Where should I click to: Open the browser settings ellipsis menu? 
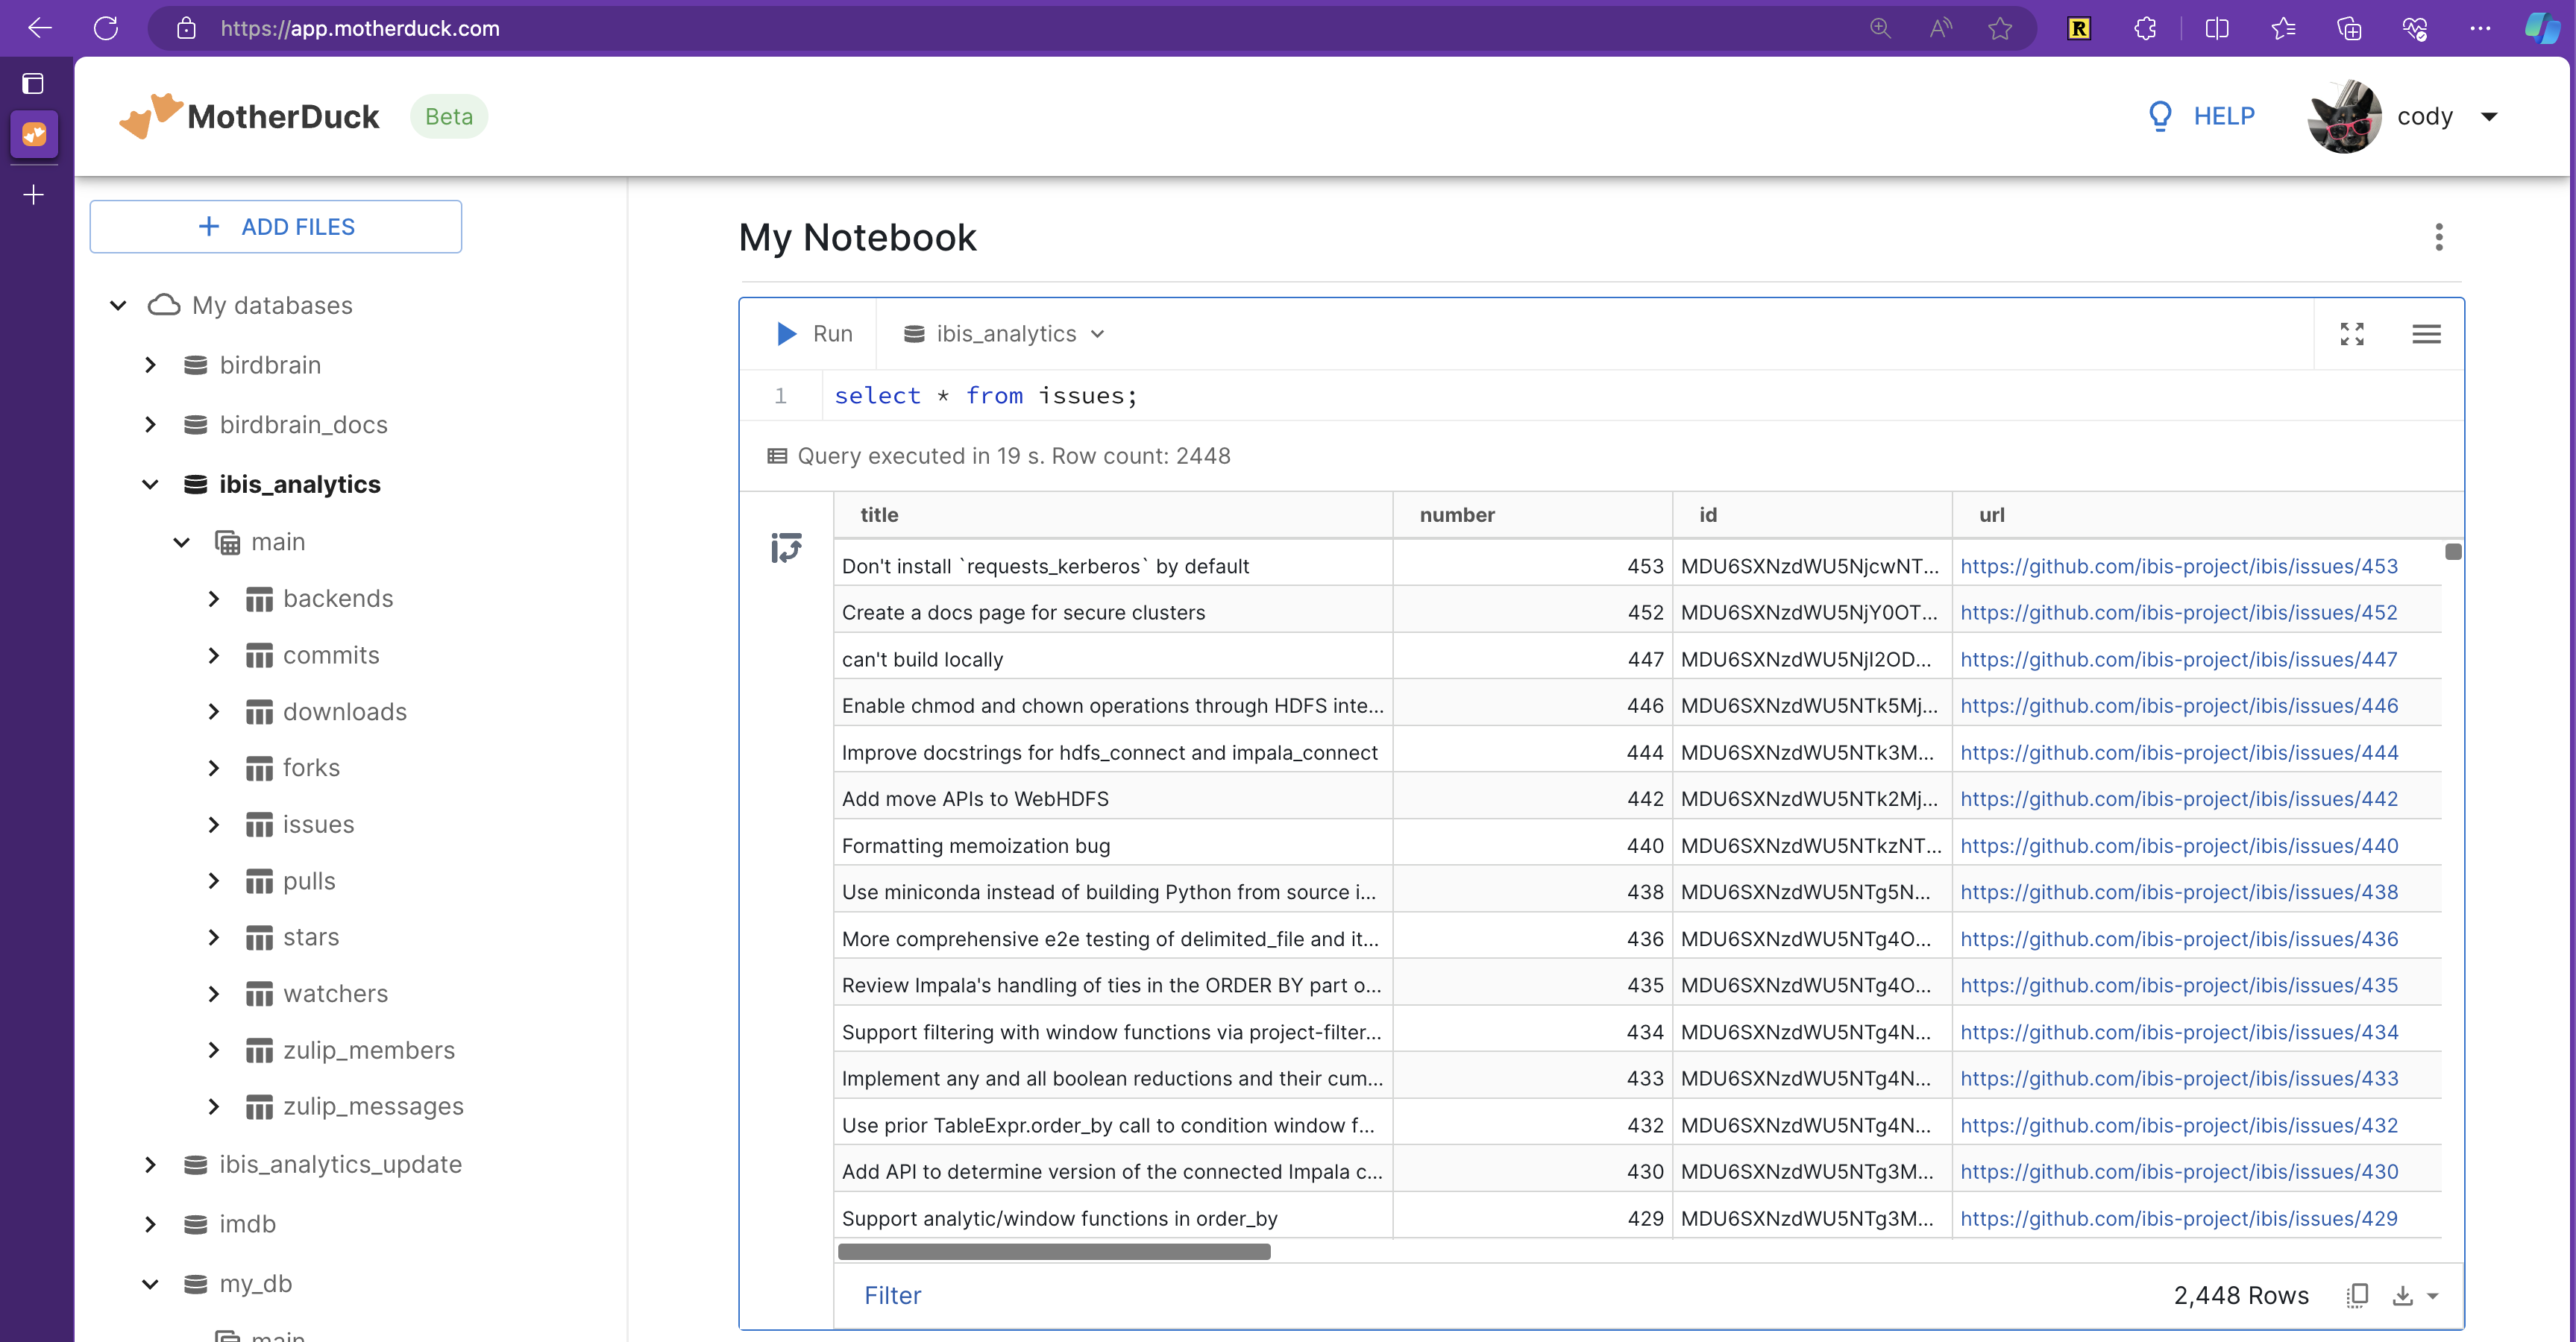point(2480,28)
